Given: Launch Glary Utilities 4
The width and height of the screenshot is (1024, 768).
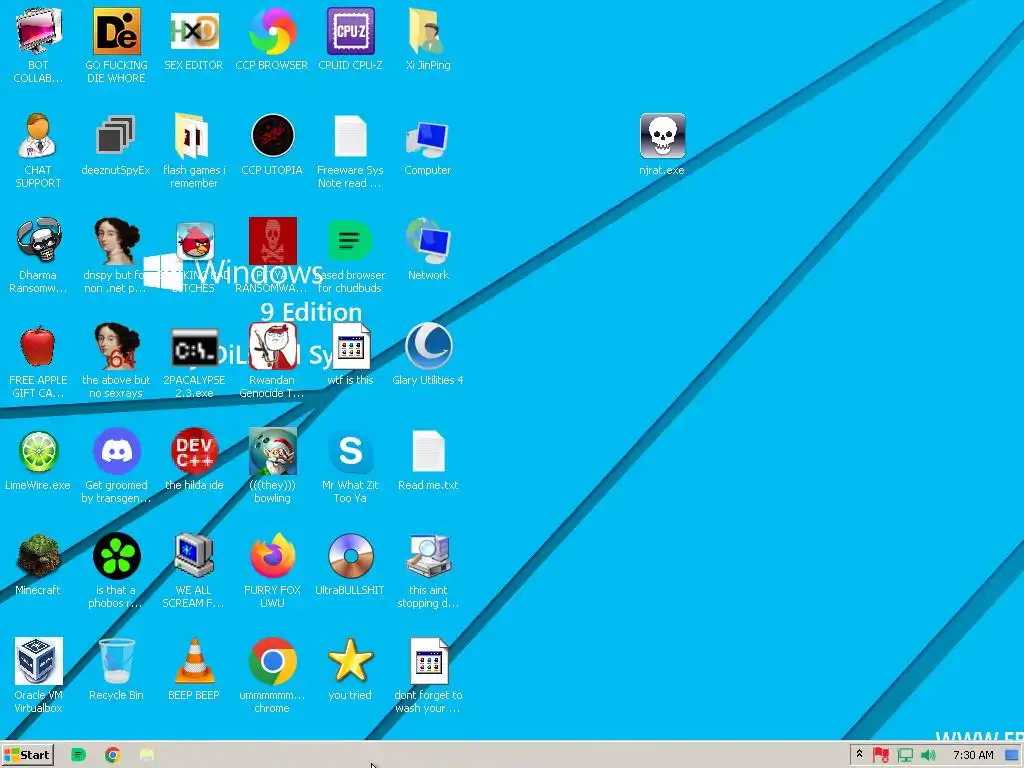Looking at the screenshot, I should [x=428, y=355].
